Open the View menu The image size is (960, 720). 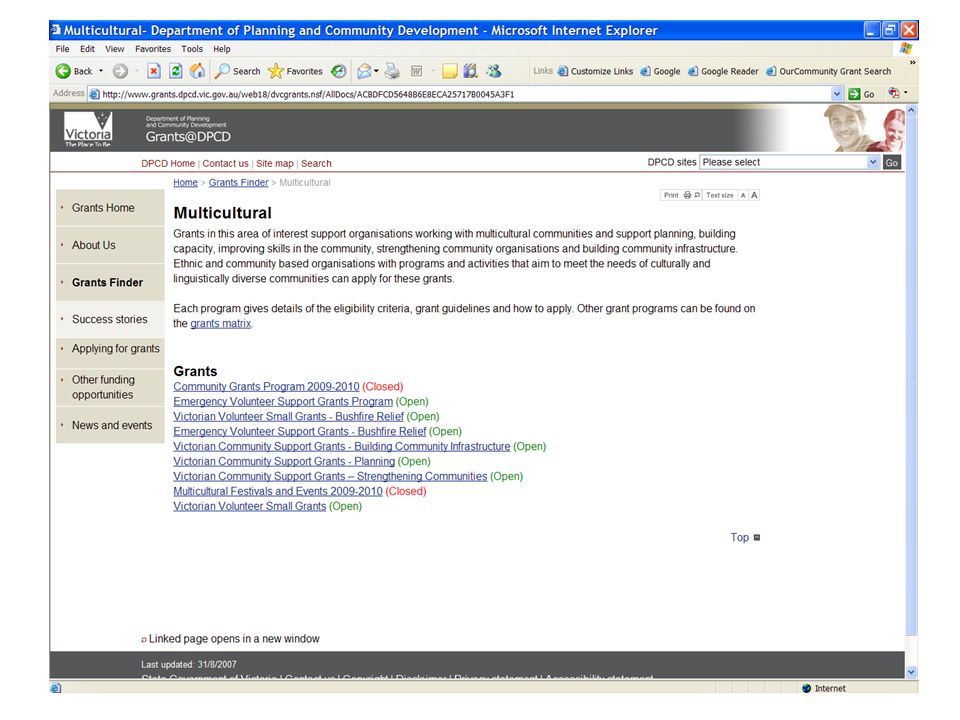pos(114,49)
